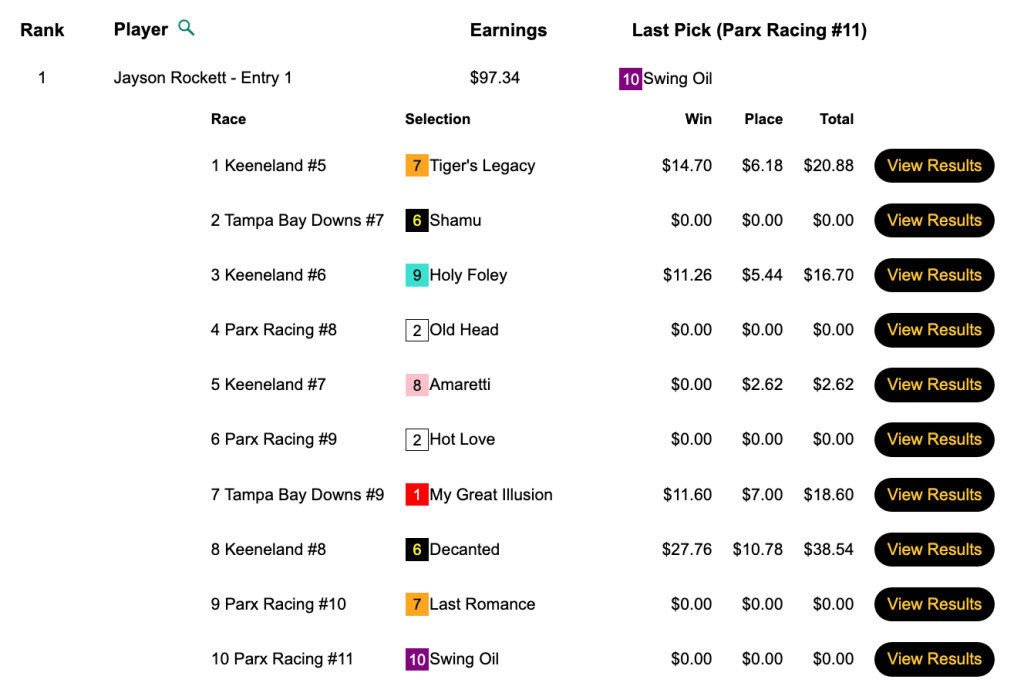Click Jayson Rockett - Entry 1 player name

(203, 78)
